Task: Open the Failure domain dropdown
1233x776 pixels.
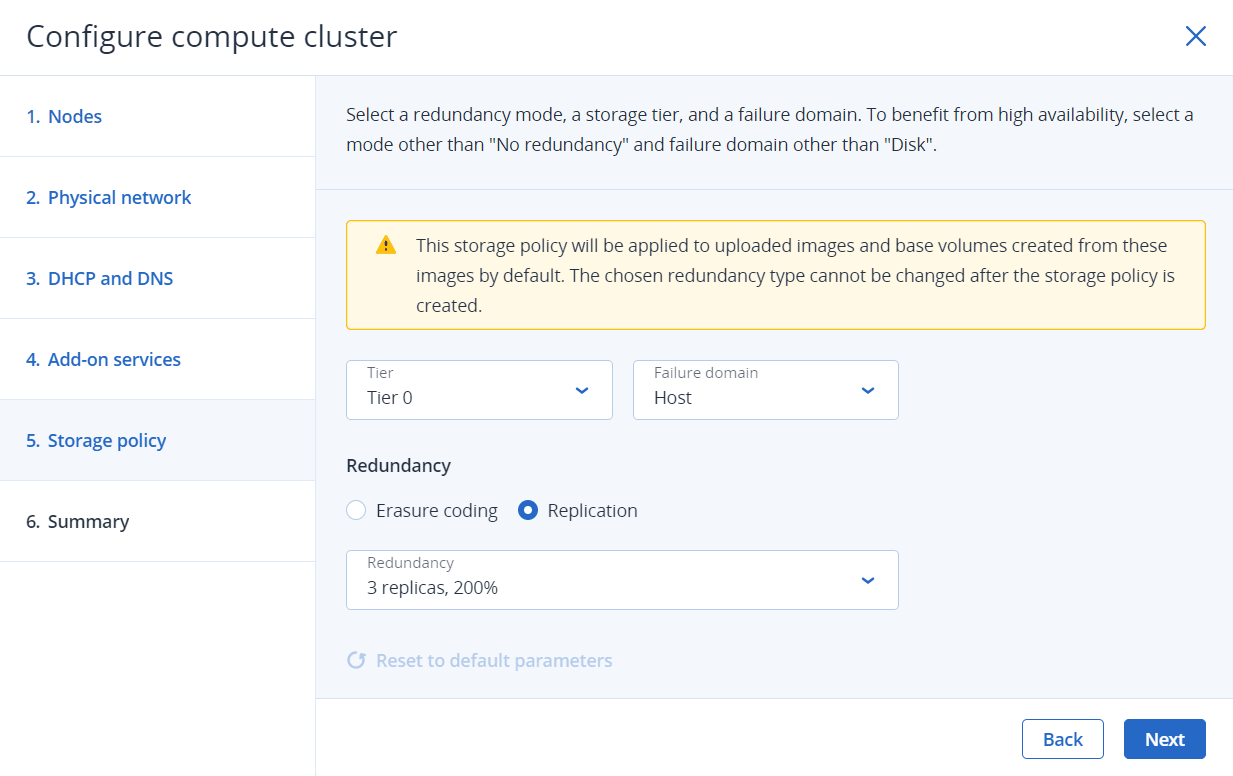Action: 766,390
